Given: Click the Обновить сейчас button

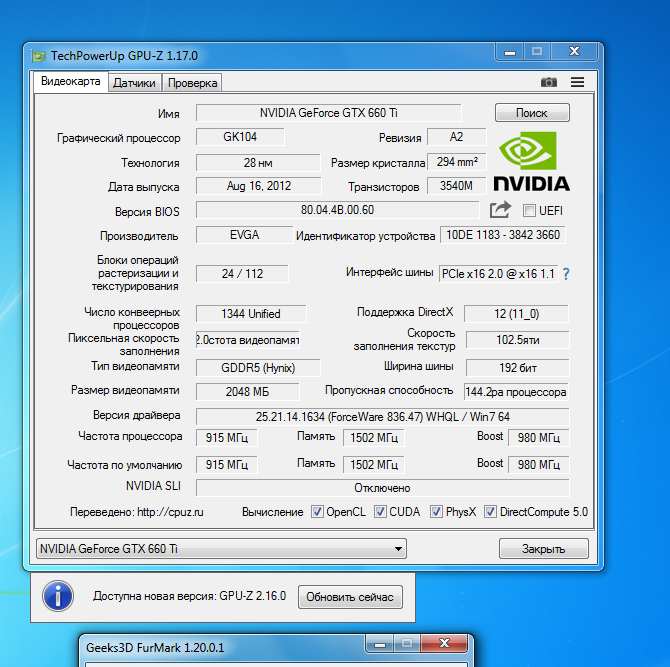Looking at the screenshot, I should 350,597.
